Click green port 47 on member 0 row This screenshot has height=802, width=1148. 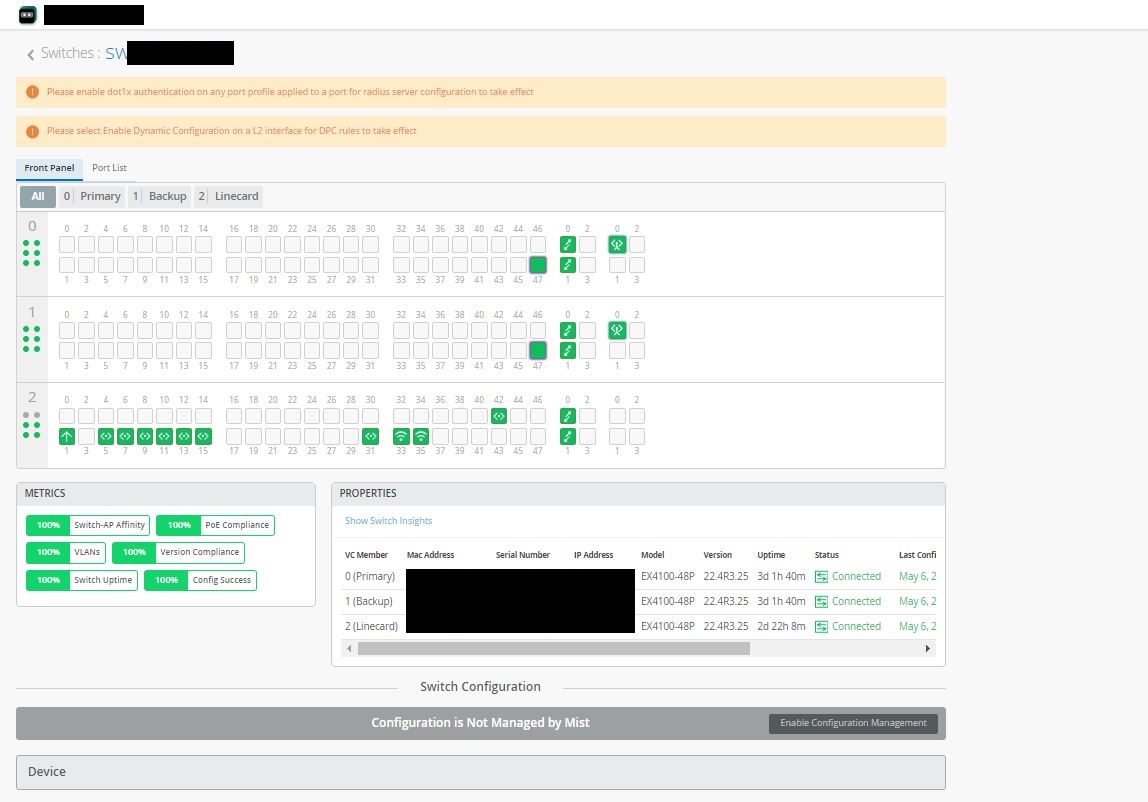(x=538, y=265)
